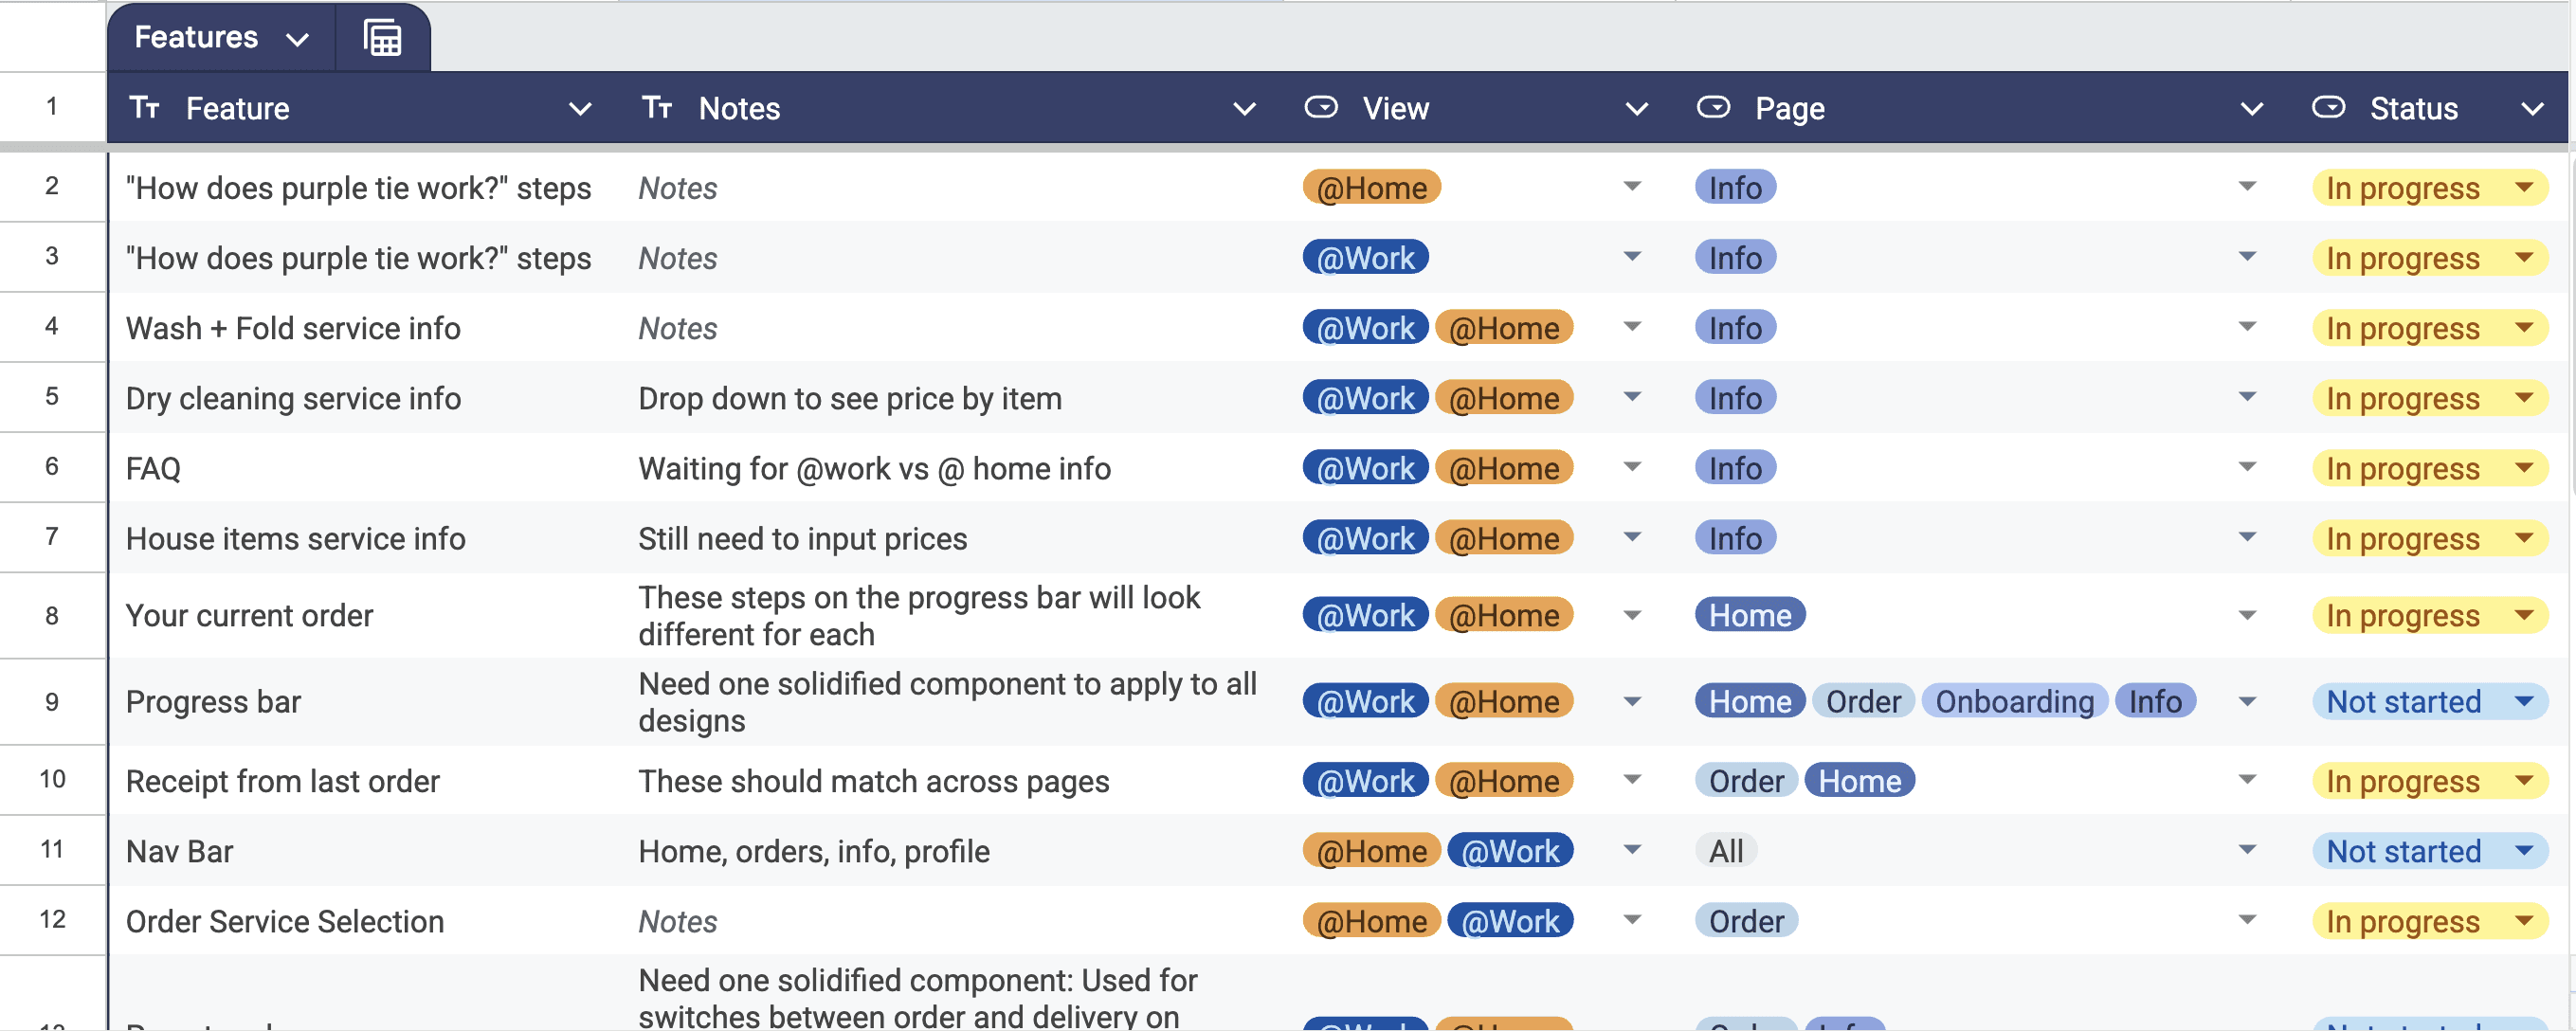Select row number 8 header
This screenshot has height=1031, width=2576.
coord(52,615)
